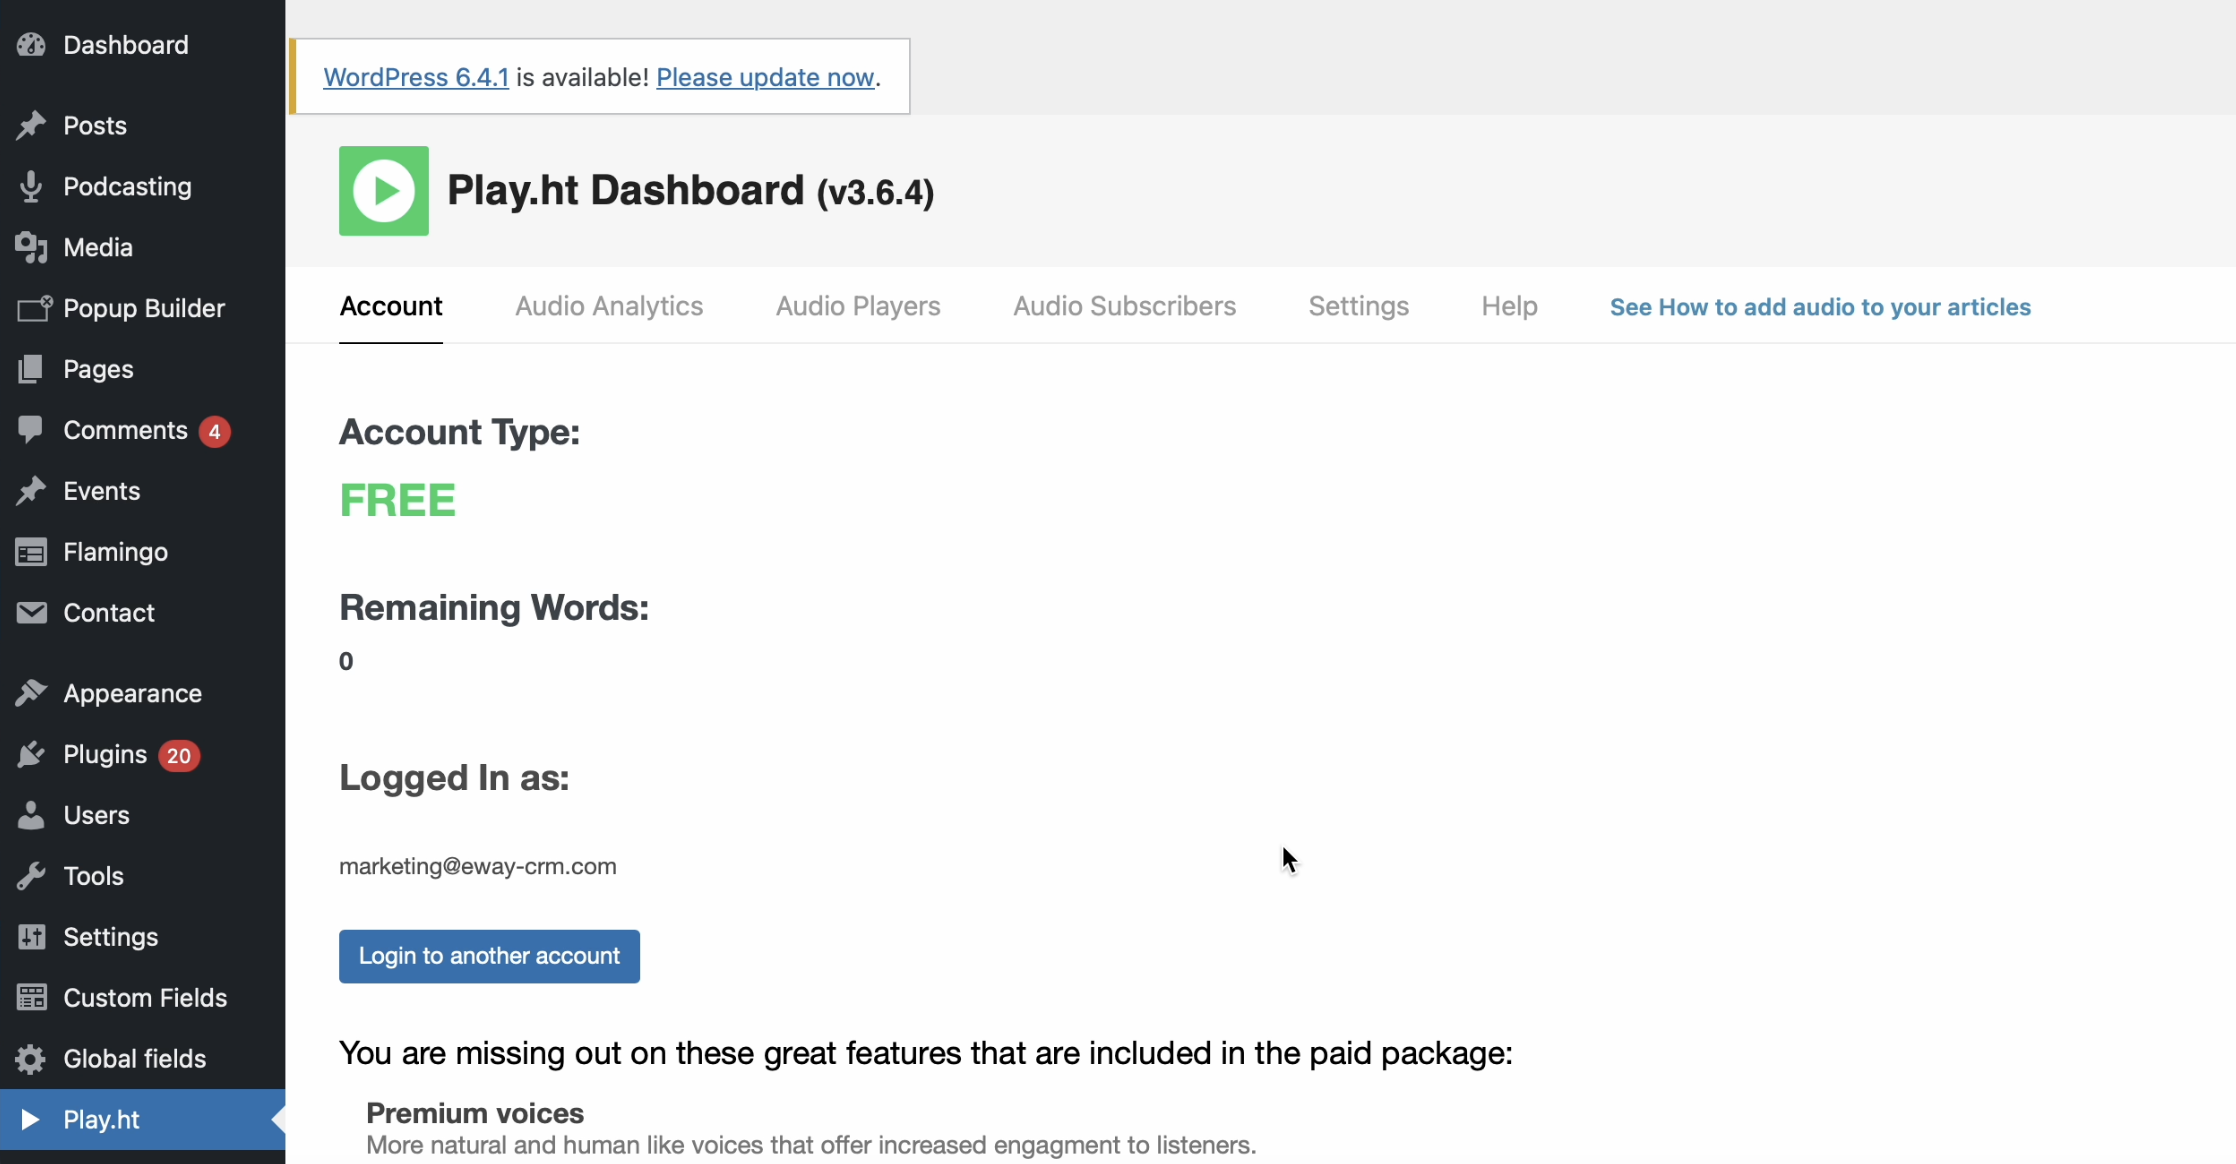This screenshot has height=1164, width=2236.
Task: Click the Tools wrench icon
Action: click(x=31, y=876)
